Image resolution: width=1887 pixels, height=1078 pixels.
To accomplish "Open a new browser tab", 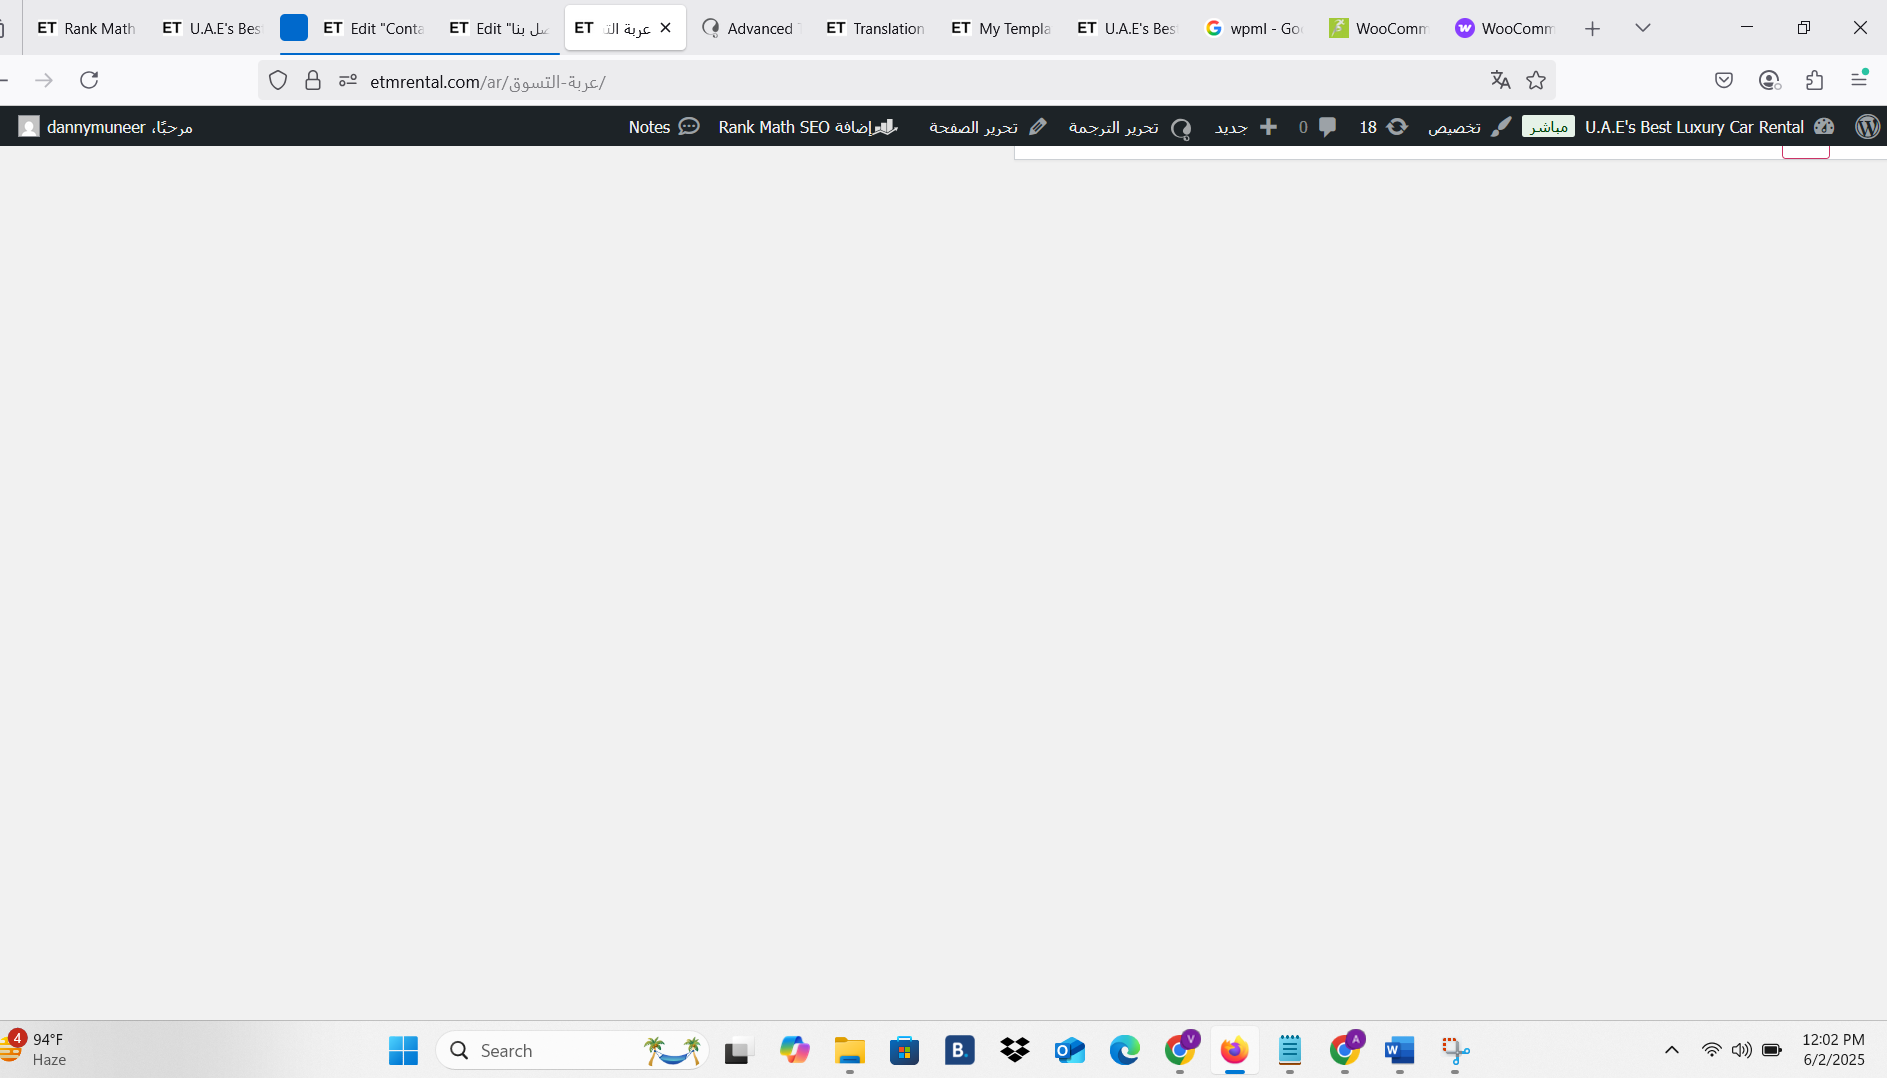I will click(x=1592, y=28).
